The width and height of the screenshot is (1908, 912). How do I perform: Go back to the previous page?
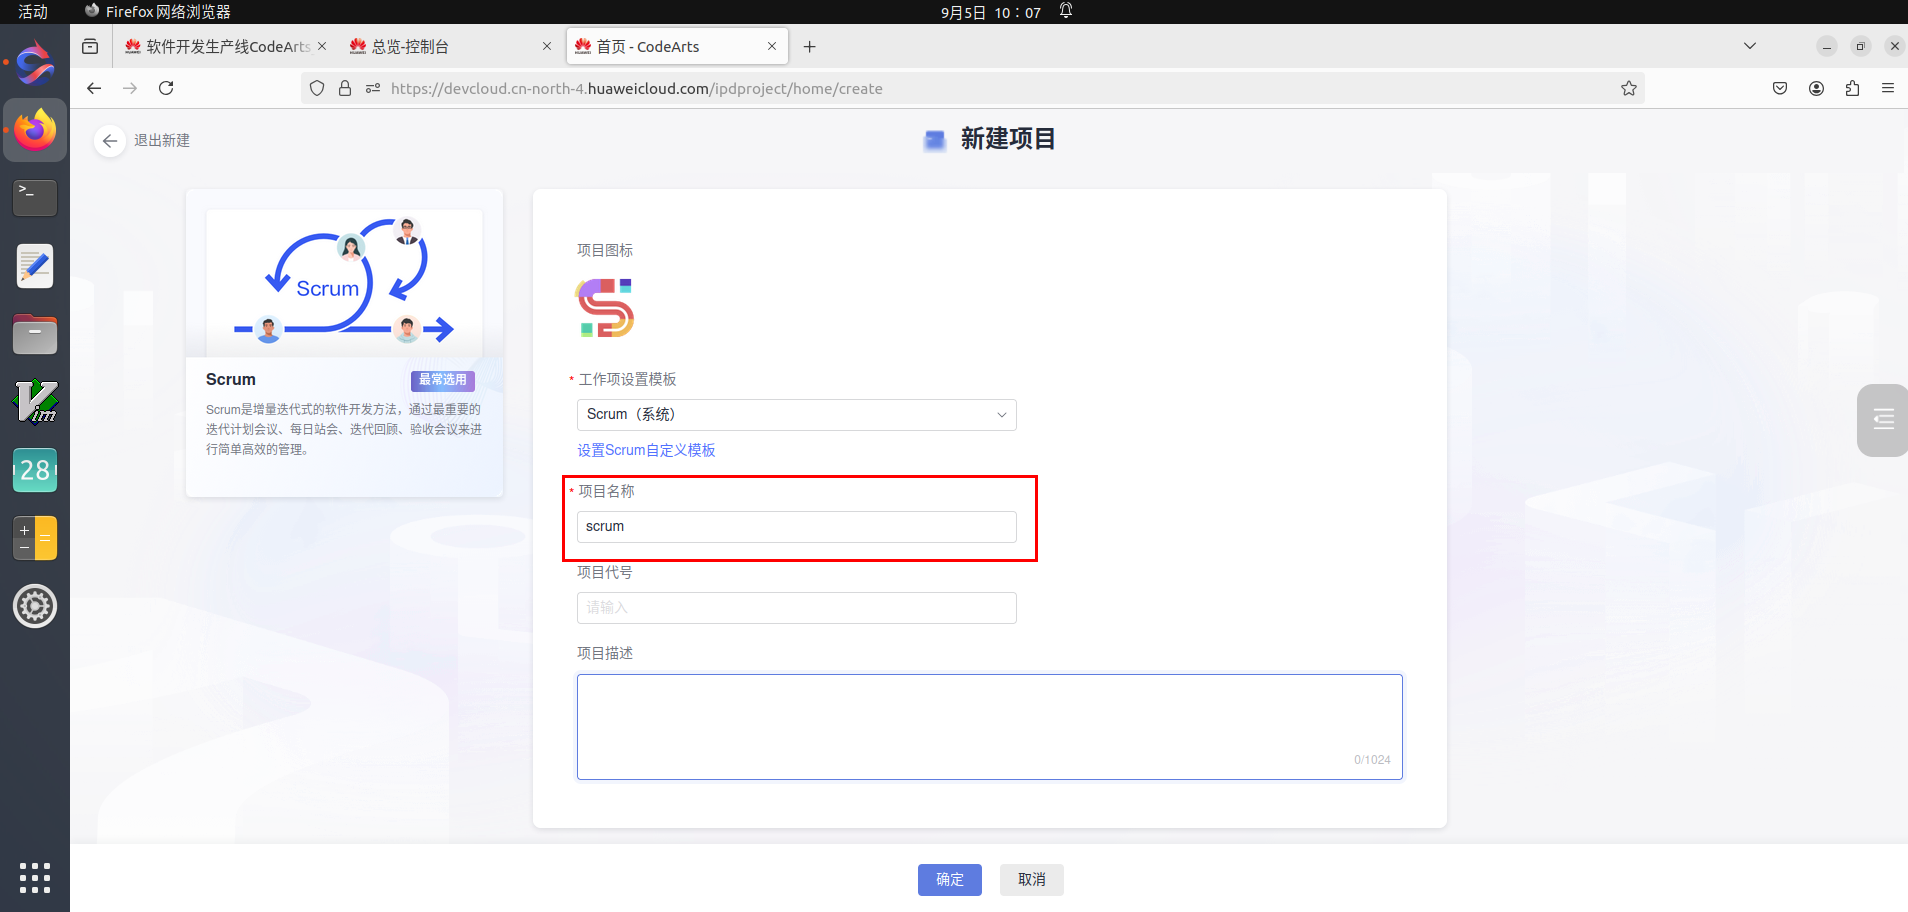point(94,88)
